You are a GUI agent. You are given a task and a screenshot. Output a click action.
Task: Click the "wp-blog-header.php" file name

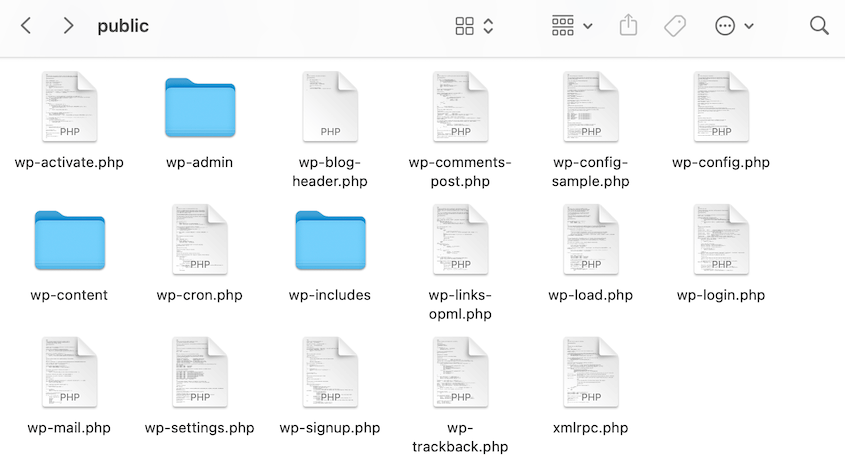[x=330, y=171]
